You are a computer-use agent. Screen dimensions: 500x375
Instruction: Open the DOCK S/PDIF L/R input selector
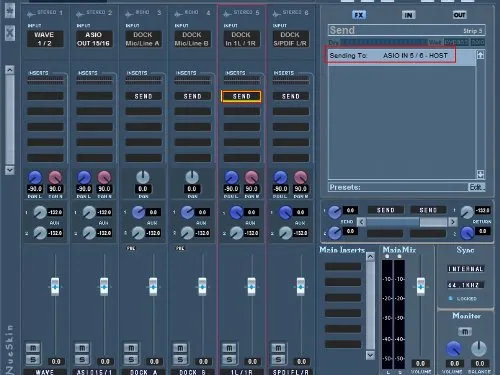290,39
